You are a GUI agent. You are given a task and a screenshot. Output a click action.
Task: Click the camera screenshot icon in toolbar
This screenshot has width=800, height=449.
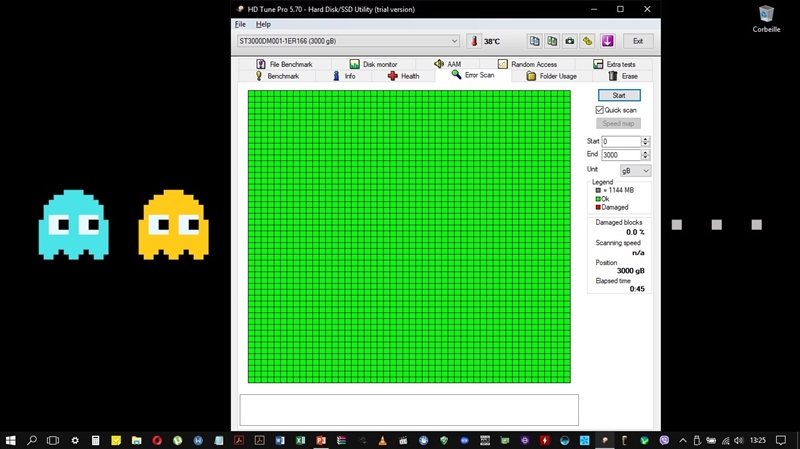coord(570,41)
